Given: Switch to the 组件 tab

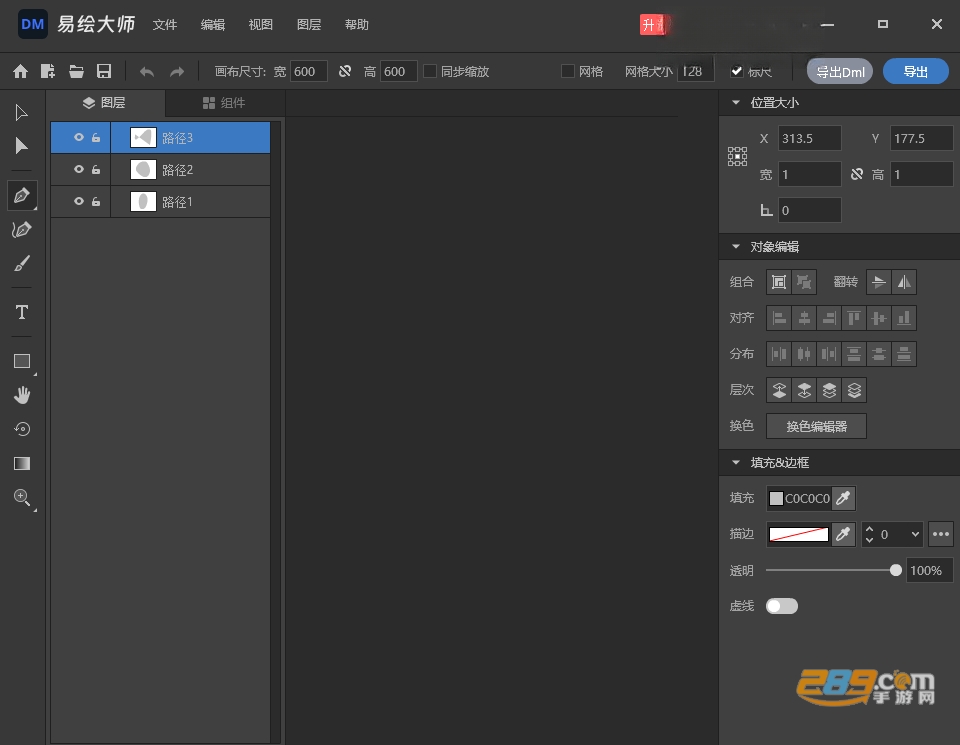Looking at the screenshot, I should click(224, 103).
